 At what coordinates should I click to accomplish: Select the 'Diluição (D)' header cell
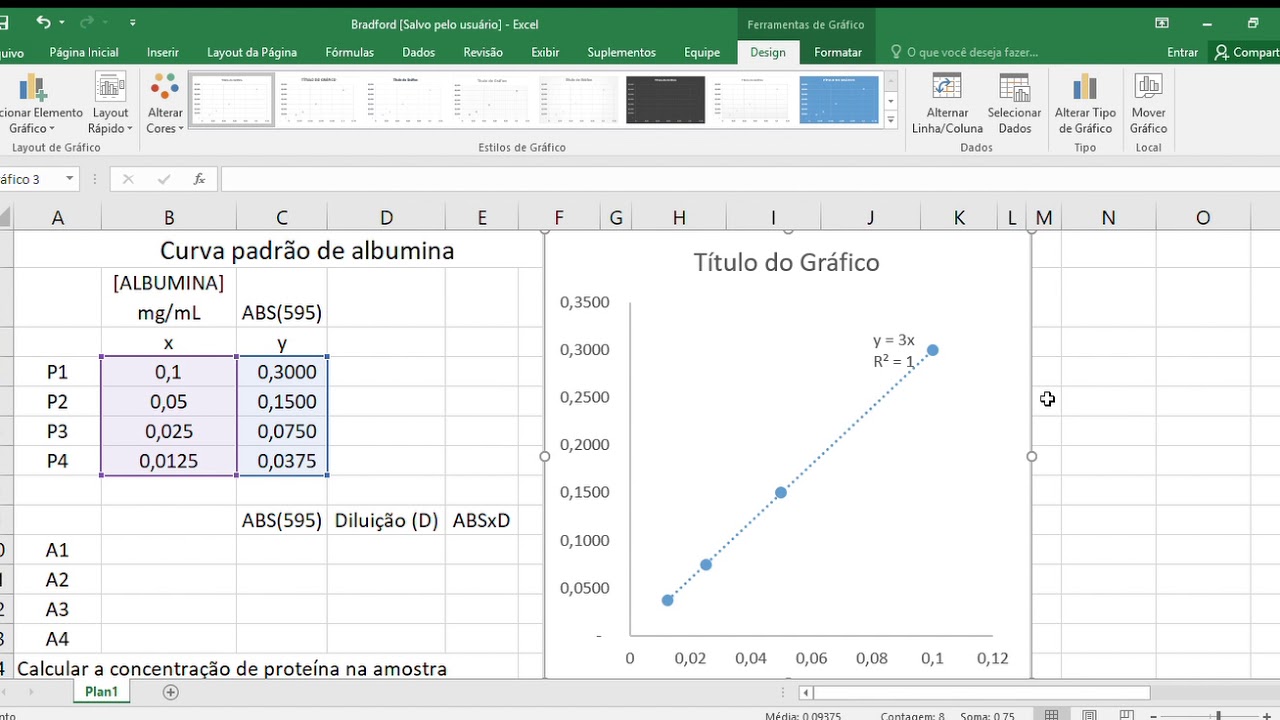(x=386, y=520)
